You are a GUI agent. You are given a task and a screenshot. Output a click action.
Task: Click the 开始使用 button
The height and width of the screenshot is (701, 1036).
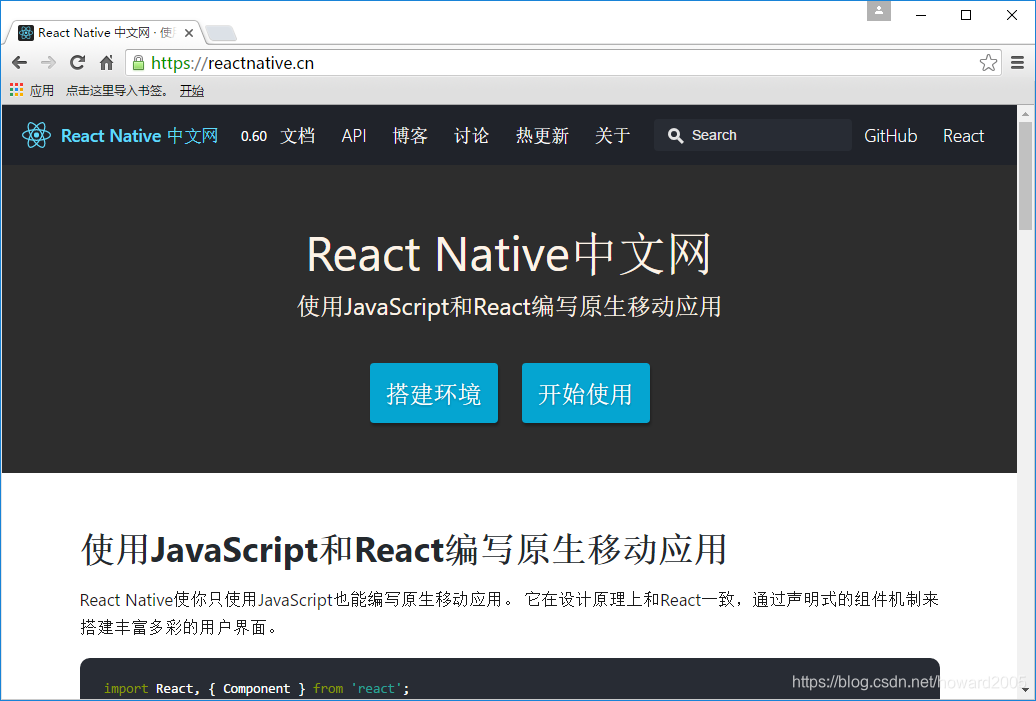(586, 393)
